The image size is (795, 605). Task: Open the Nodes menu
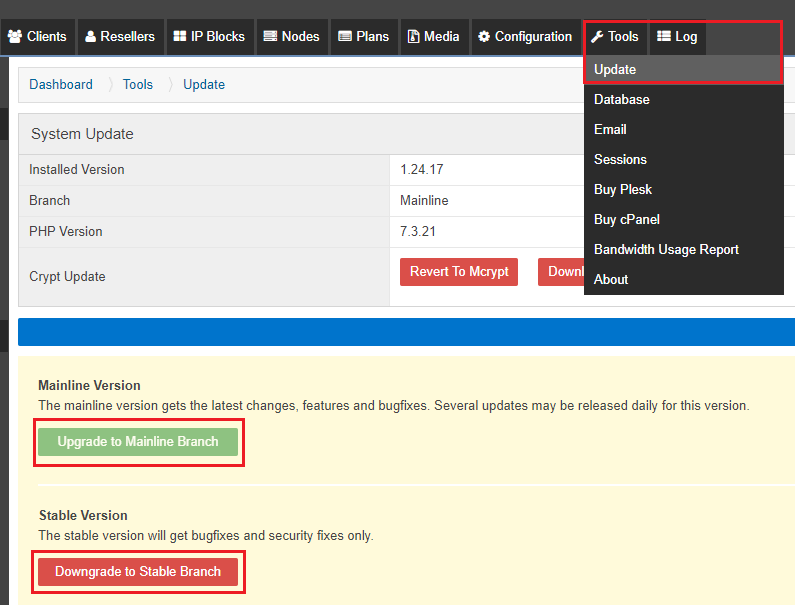click(292, 37)
